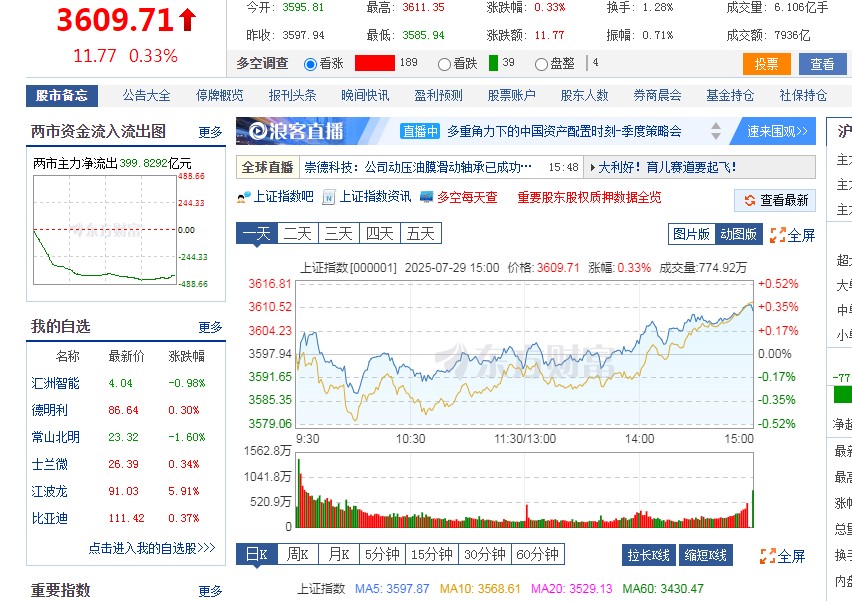Click the red bullish proportion bar
The image size is (852, 601).
(x=375, y=62)
